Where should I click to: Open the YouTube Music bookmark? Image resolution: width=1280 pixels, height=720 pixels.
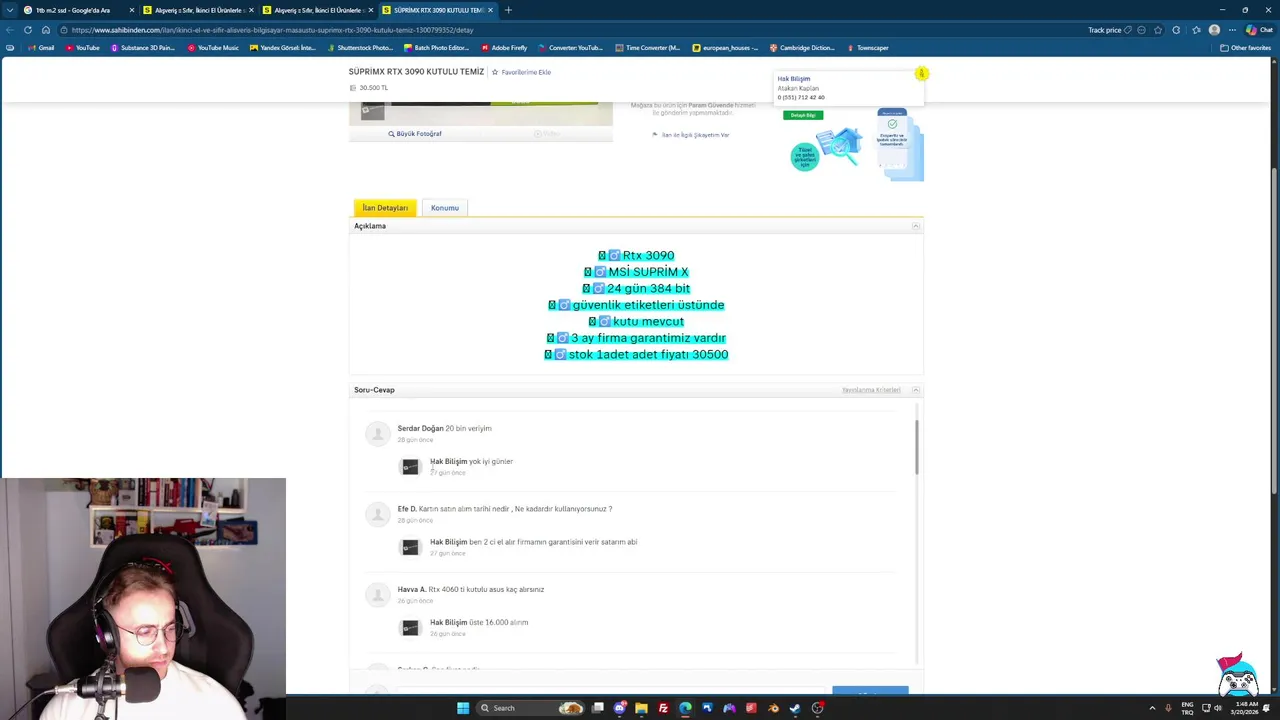[213, 48]
